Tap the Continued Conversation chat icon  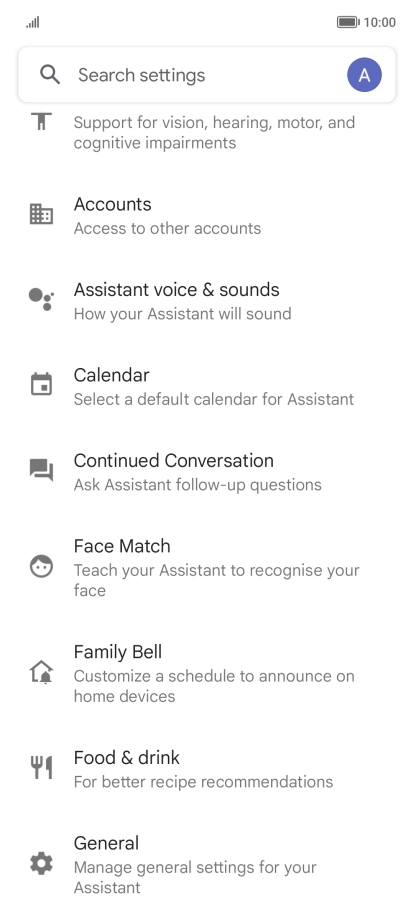[x=41, y=470]
